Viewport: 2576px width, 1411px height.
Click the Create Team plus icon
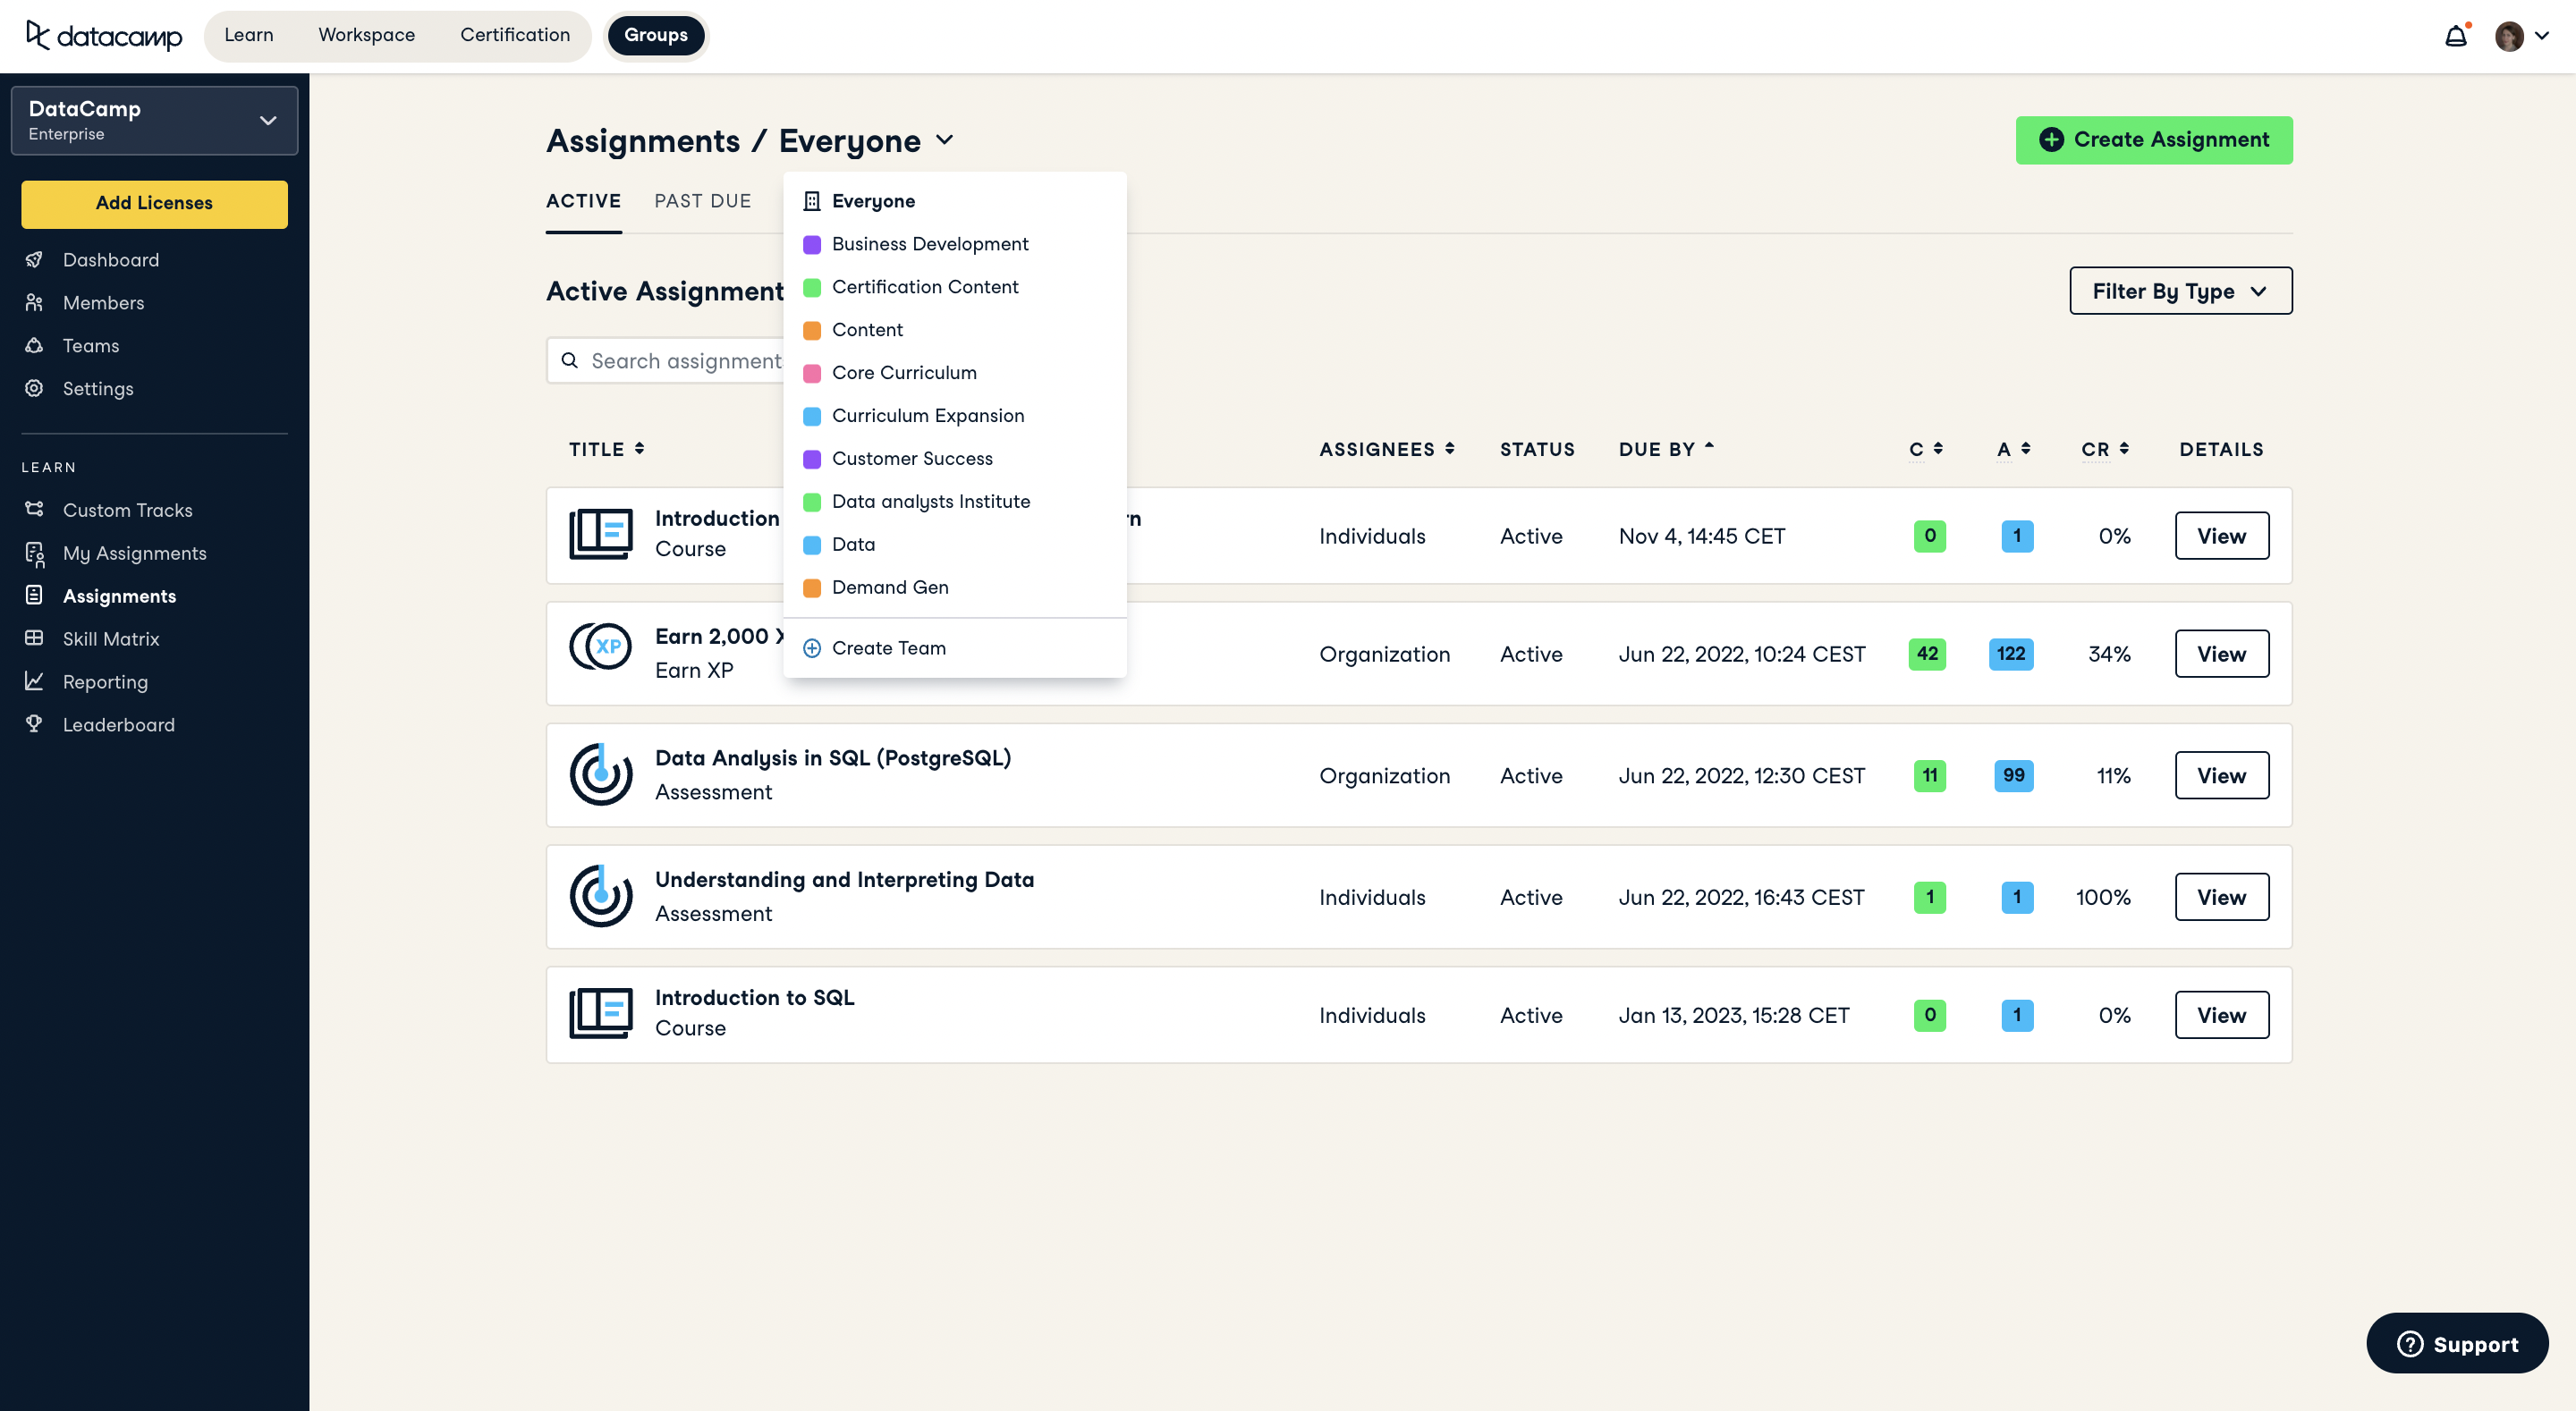tap(812, 648)
